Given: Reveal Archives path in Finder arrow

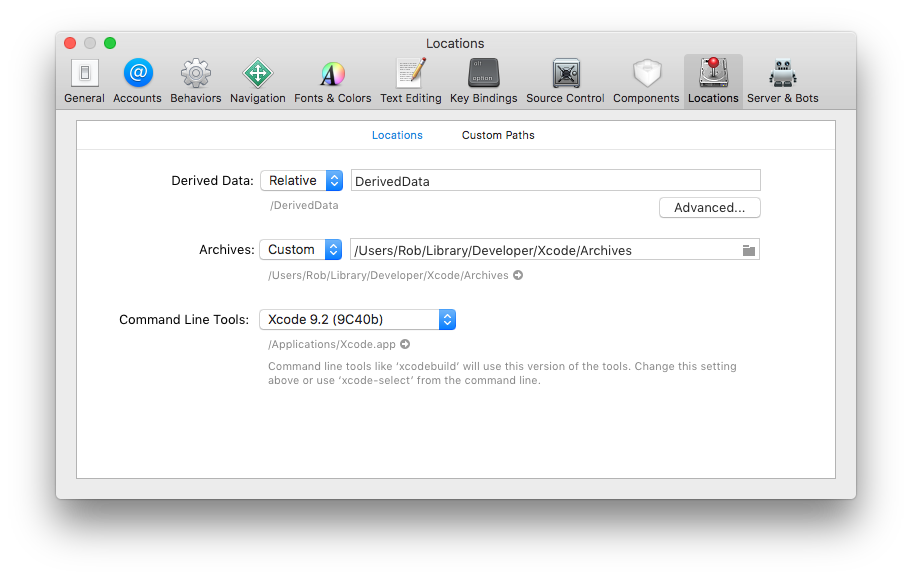Looking at the screenshot, I should (x=518, y=275).
